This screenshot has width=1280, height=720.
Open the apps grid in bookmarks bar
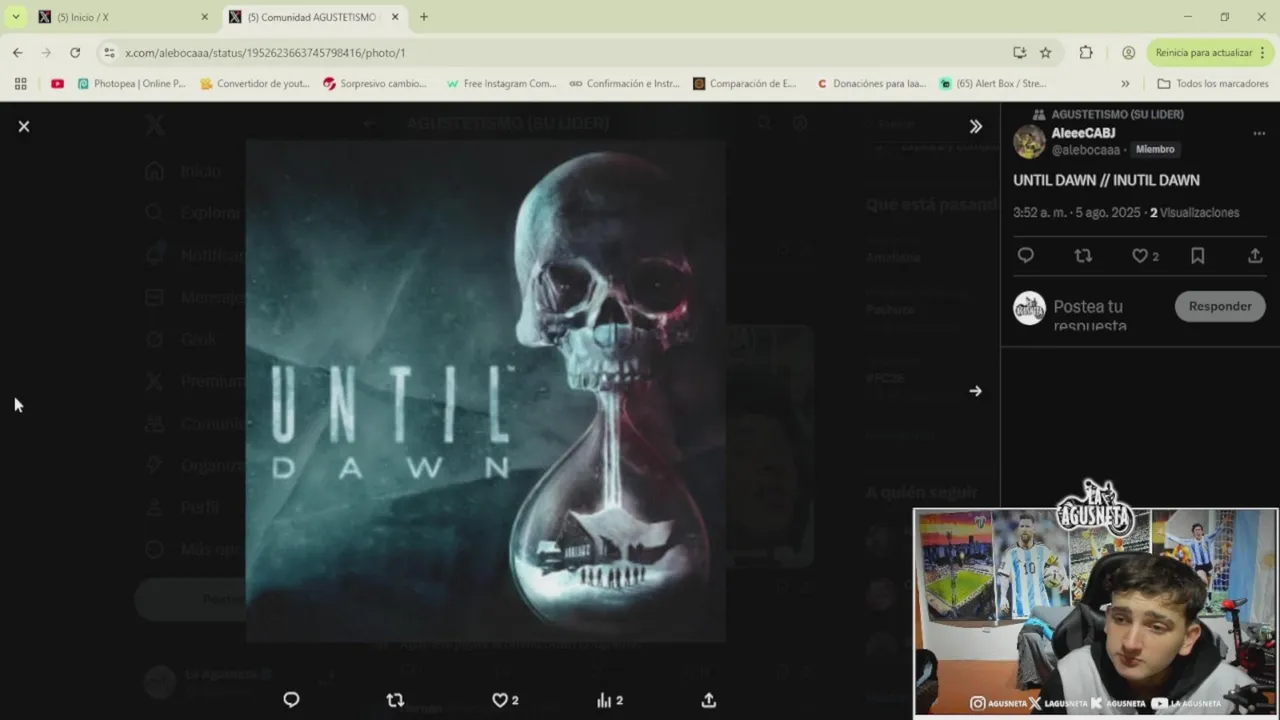click(20, 84)
